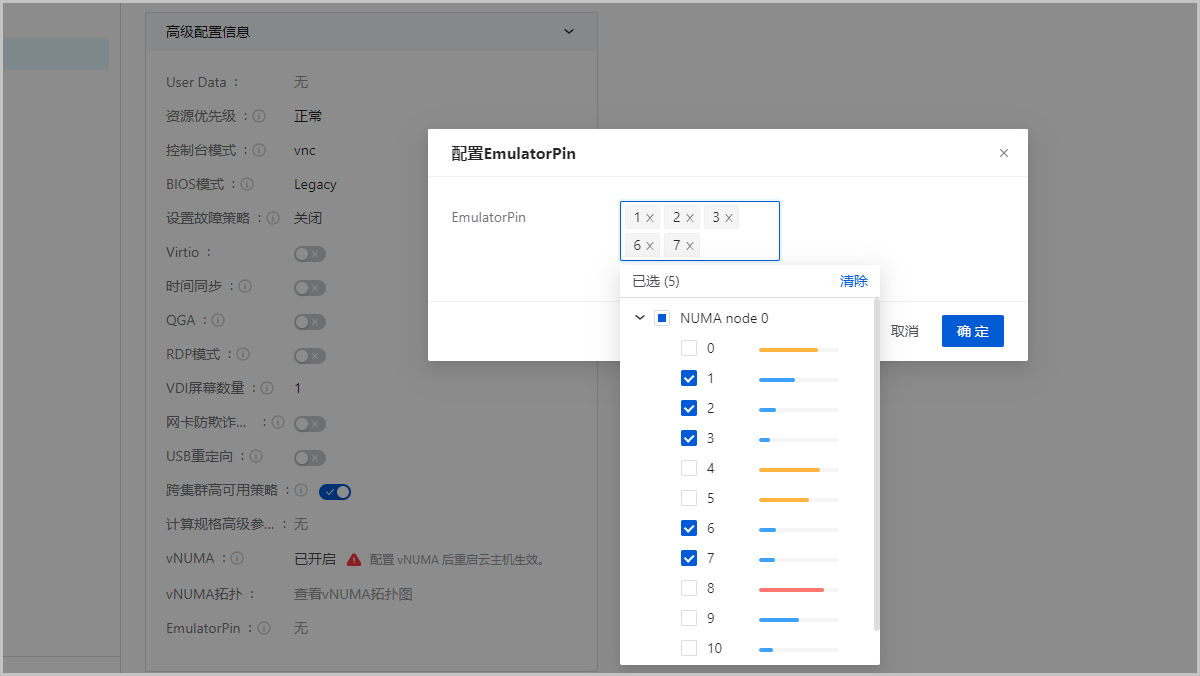1200x676 pixels.
Task: Uncheck the CPU 3 checkbox
Action: (689, 438)
